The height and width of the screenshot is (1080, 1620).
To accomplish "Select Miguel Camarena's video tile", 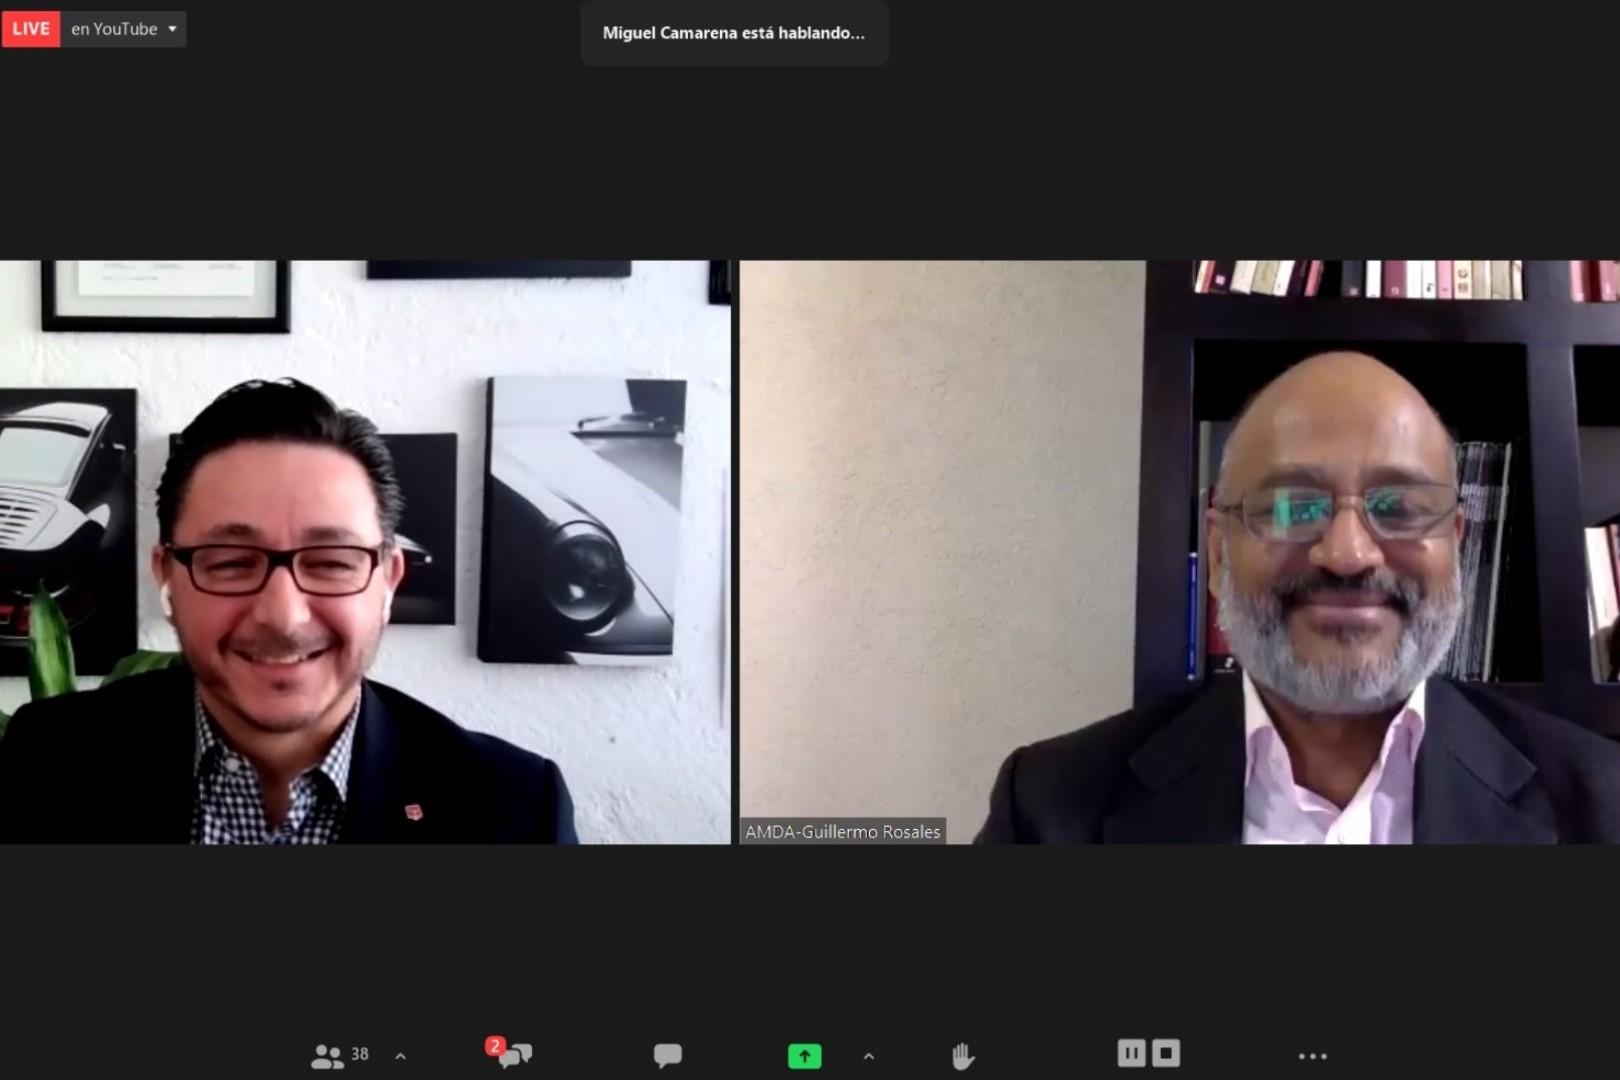I will pos(365,552).
